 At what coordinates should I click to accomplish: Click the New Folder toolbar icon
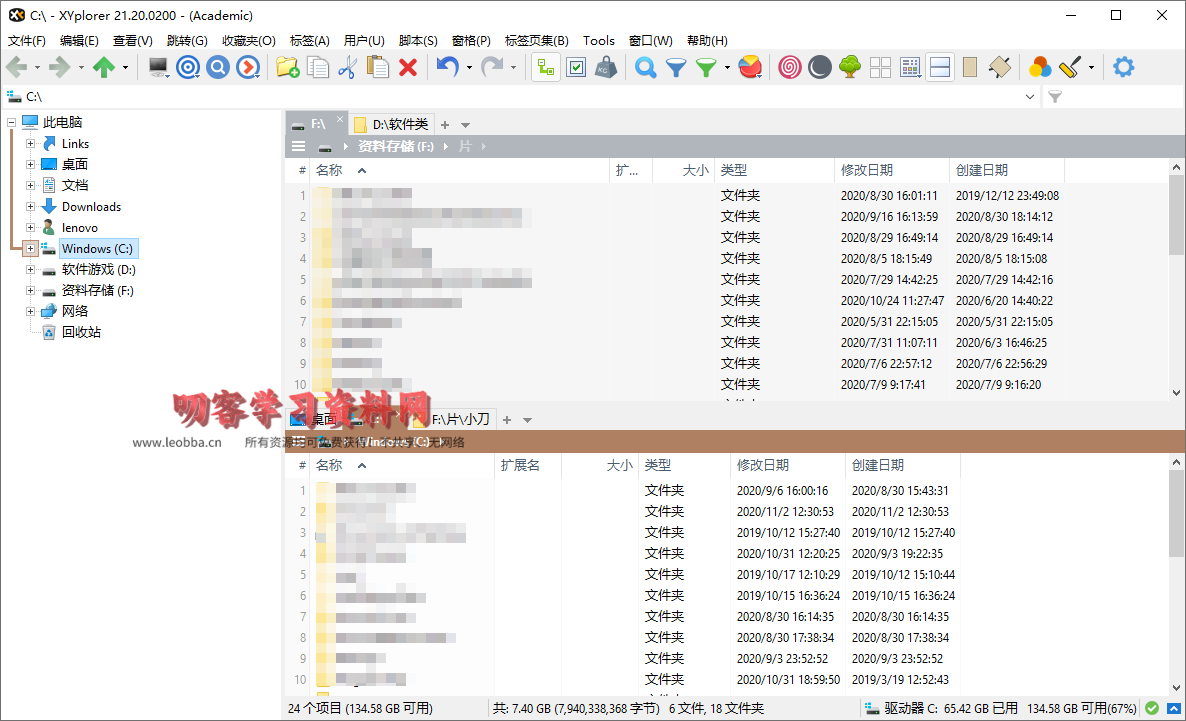(288, 67)
